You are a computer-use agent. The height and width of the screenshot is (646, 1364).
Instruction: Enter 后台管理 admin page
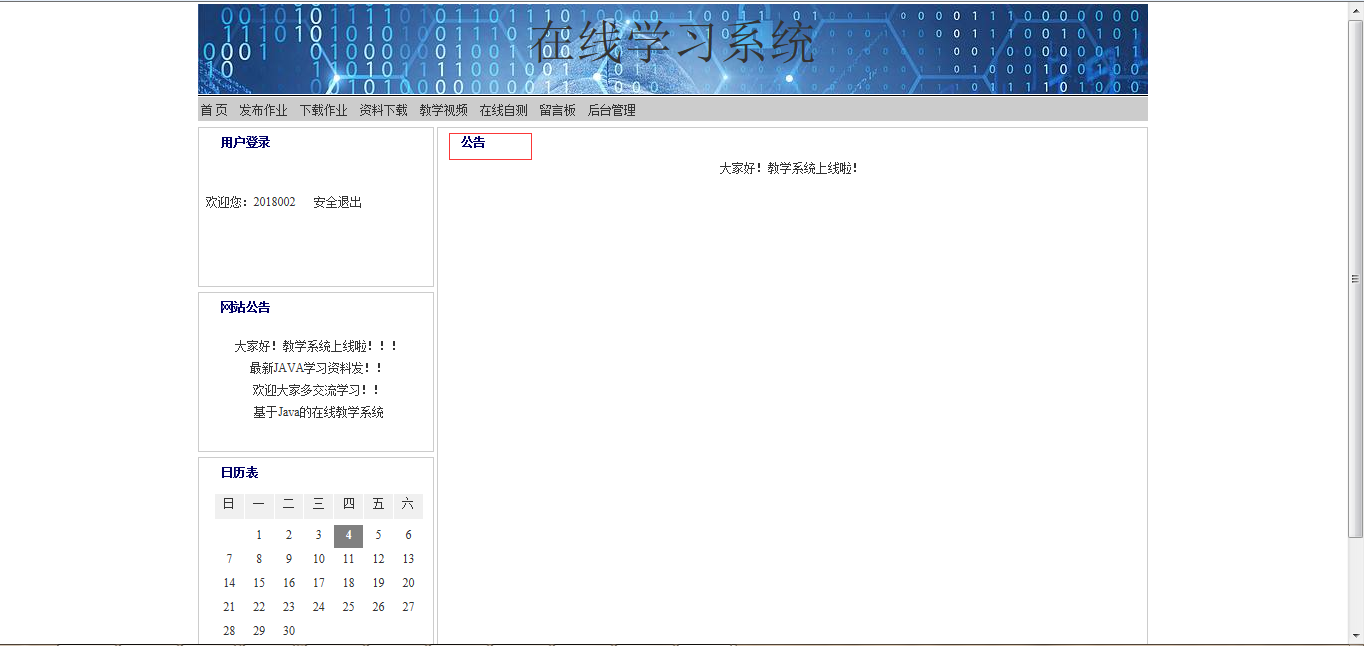coord(611,110)
